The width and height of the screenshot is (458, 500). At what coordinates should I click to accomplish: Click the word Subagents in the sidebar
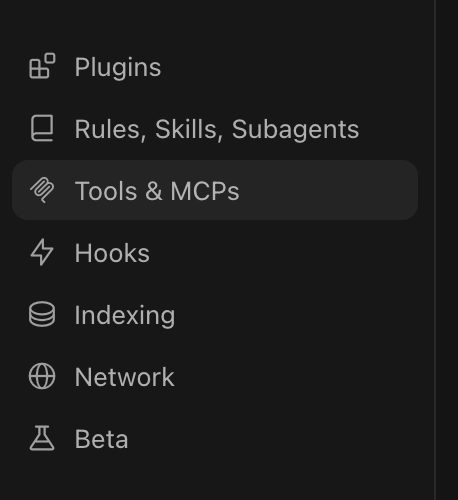(295, 129)
